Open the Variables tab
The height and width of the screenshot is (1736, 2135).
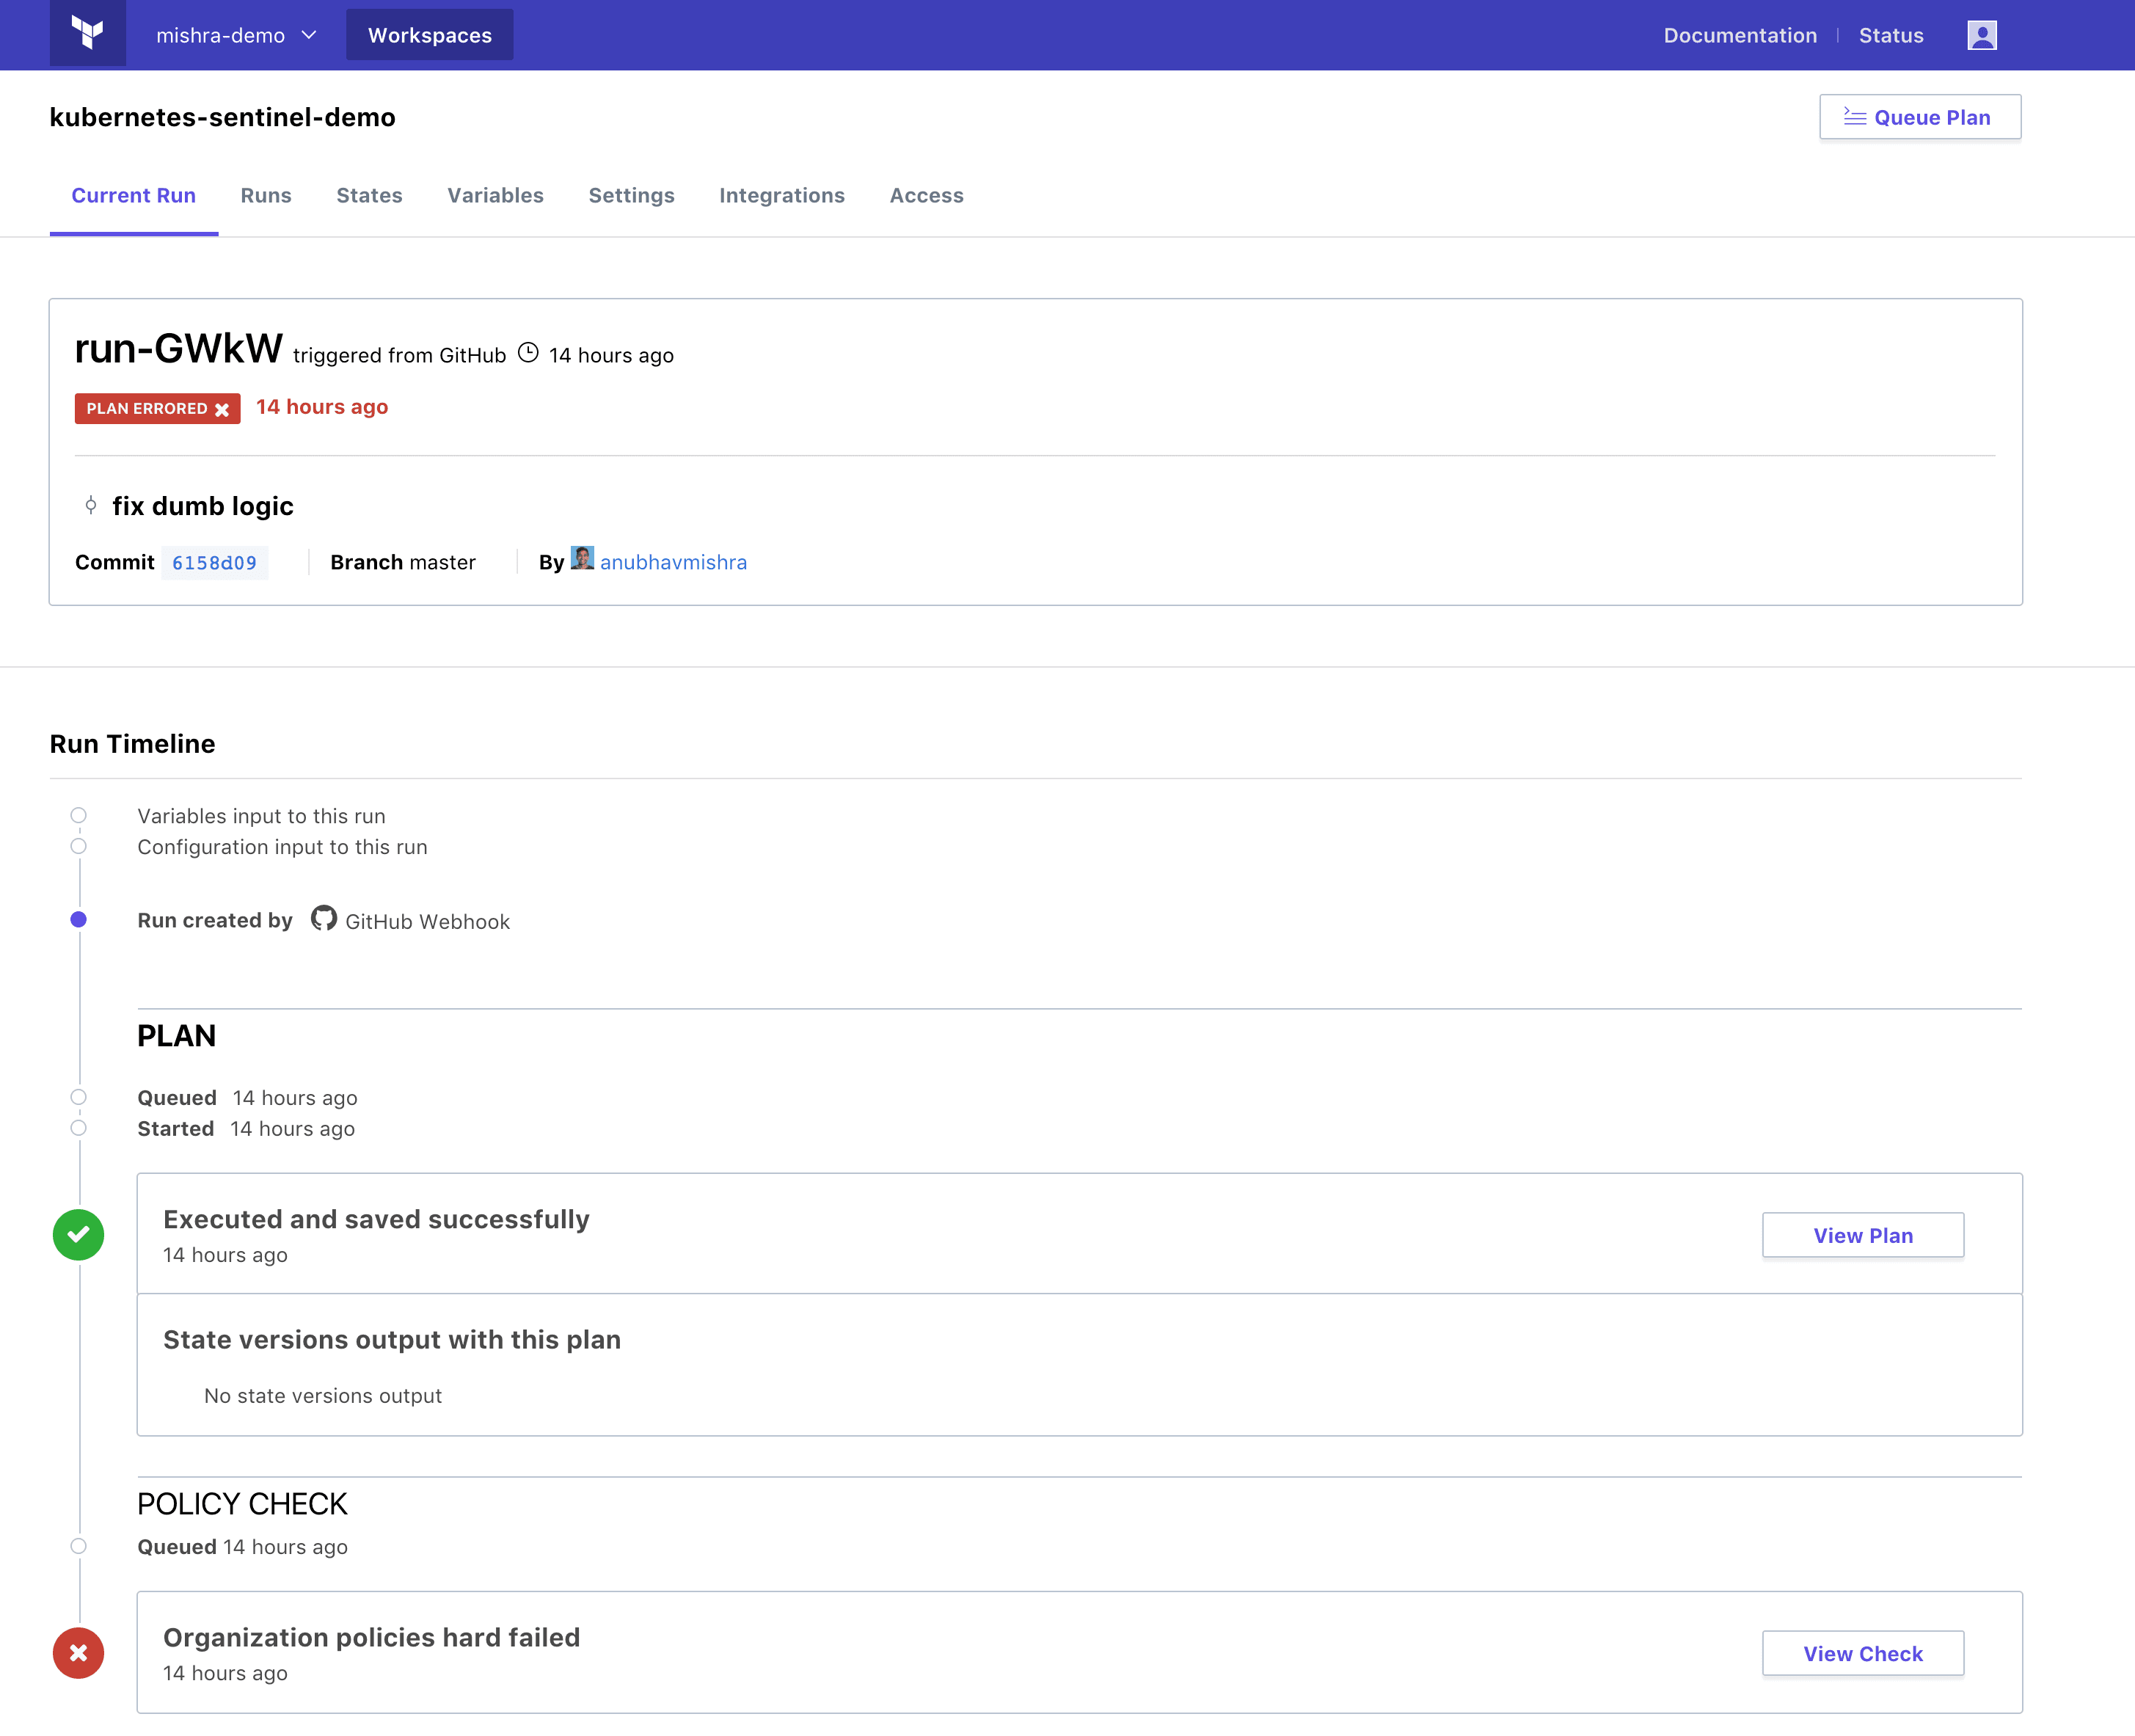[x=495, y=195]
